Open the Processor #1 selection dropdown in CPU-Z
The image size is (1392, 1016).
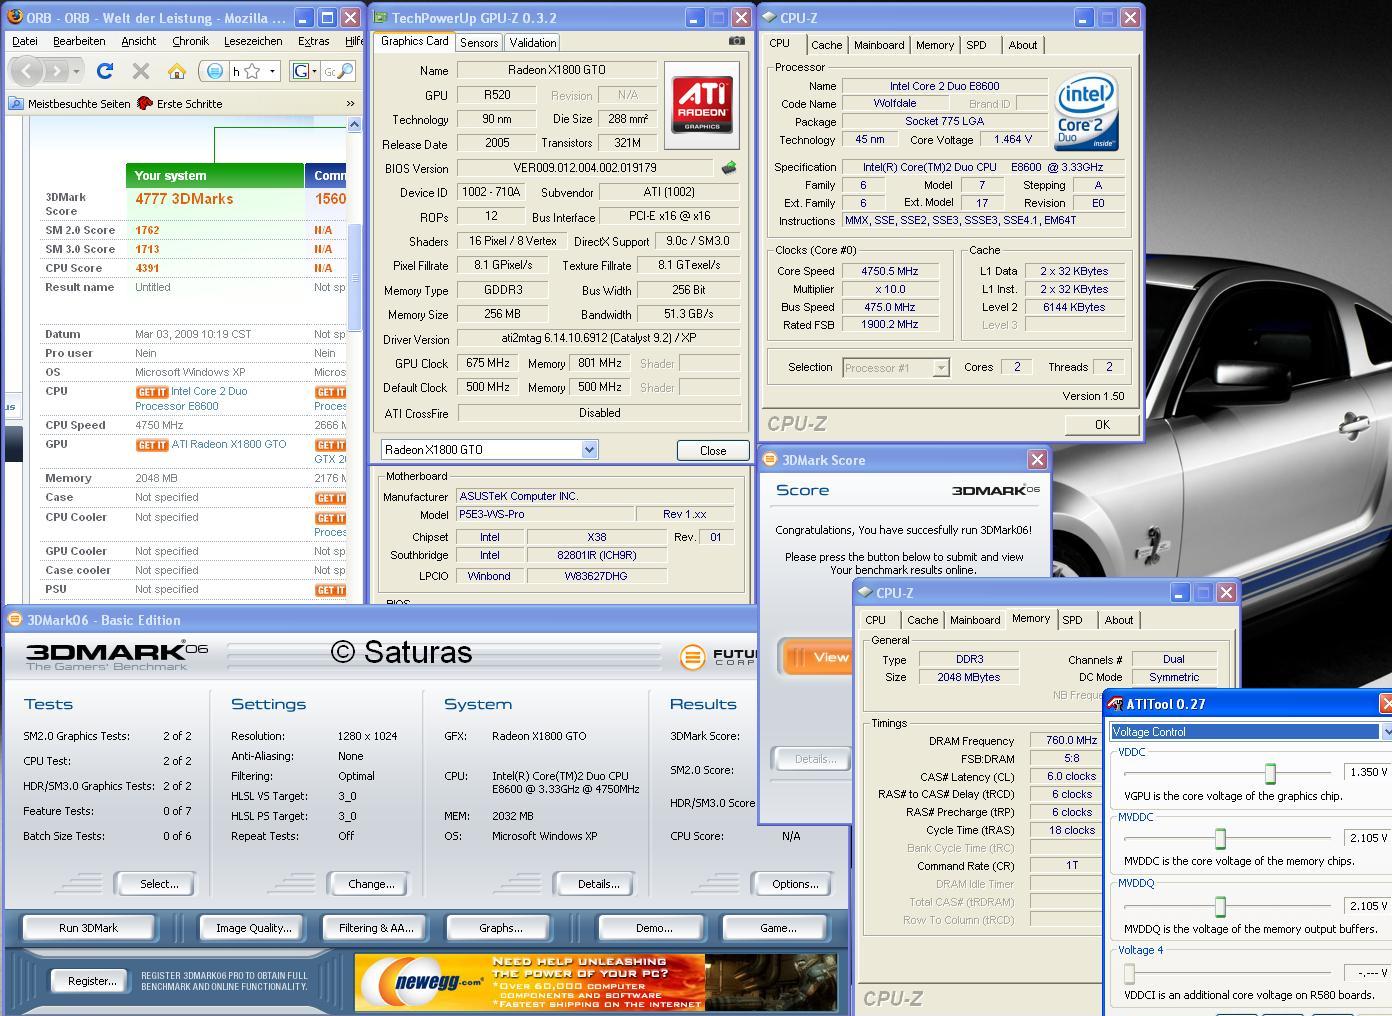[940, 367]
